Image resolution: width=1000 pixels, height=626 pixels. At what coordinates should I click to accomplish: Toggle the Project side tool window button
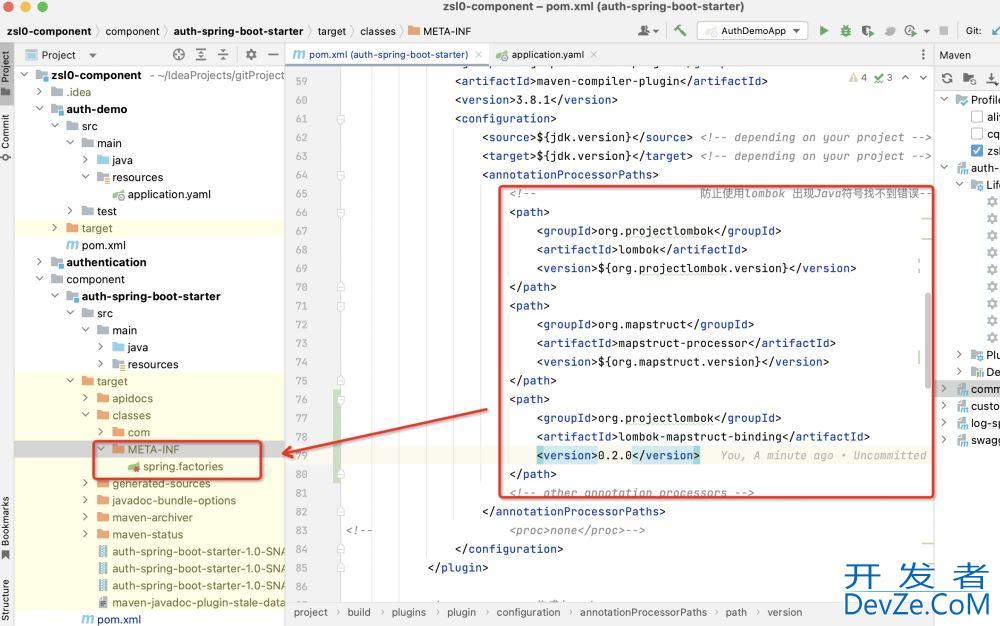click(6, 72)
